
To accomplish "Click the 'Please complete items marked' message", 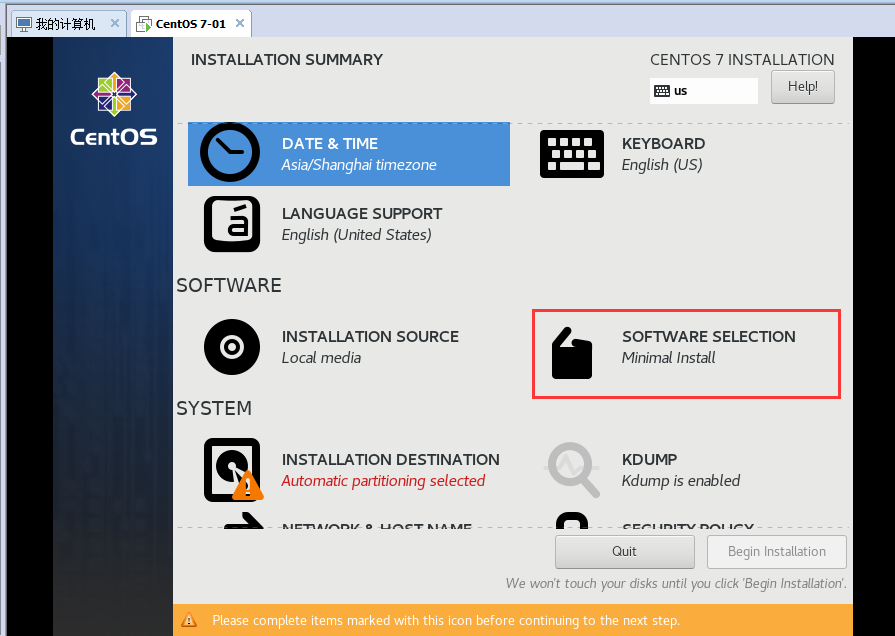I will [446, 621].
